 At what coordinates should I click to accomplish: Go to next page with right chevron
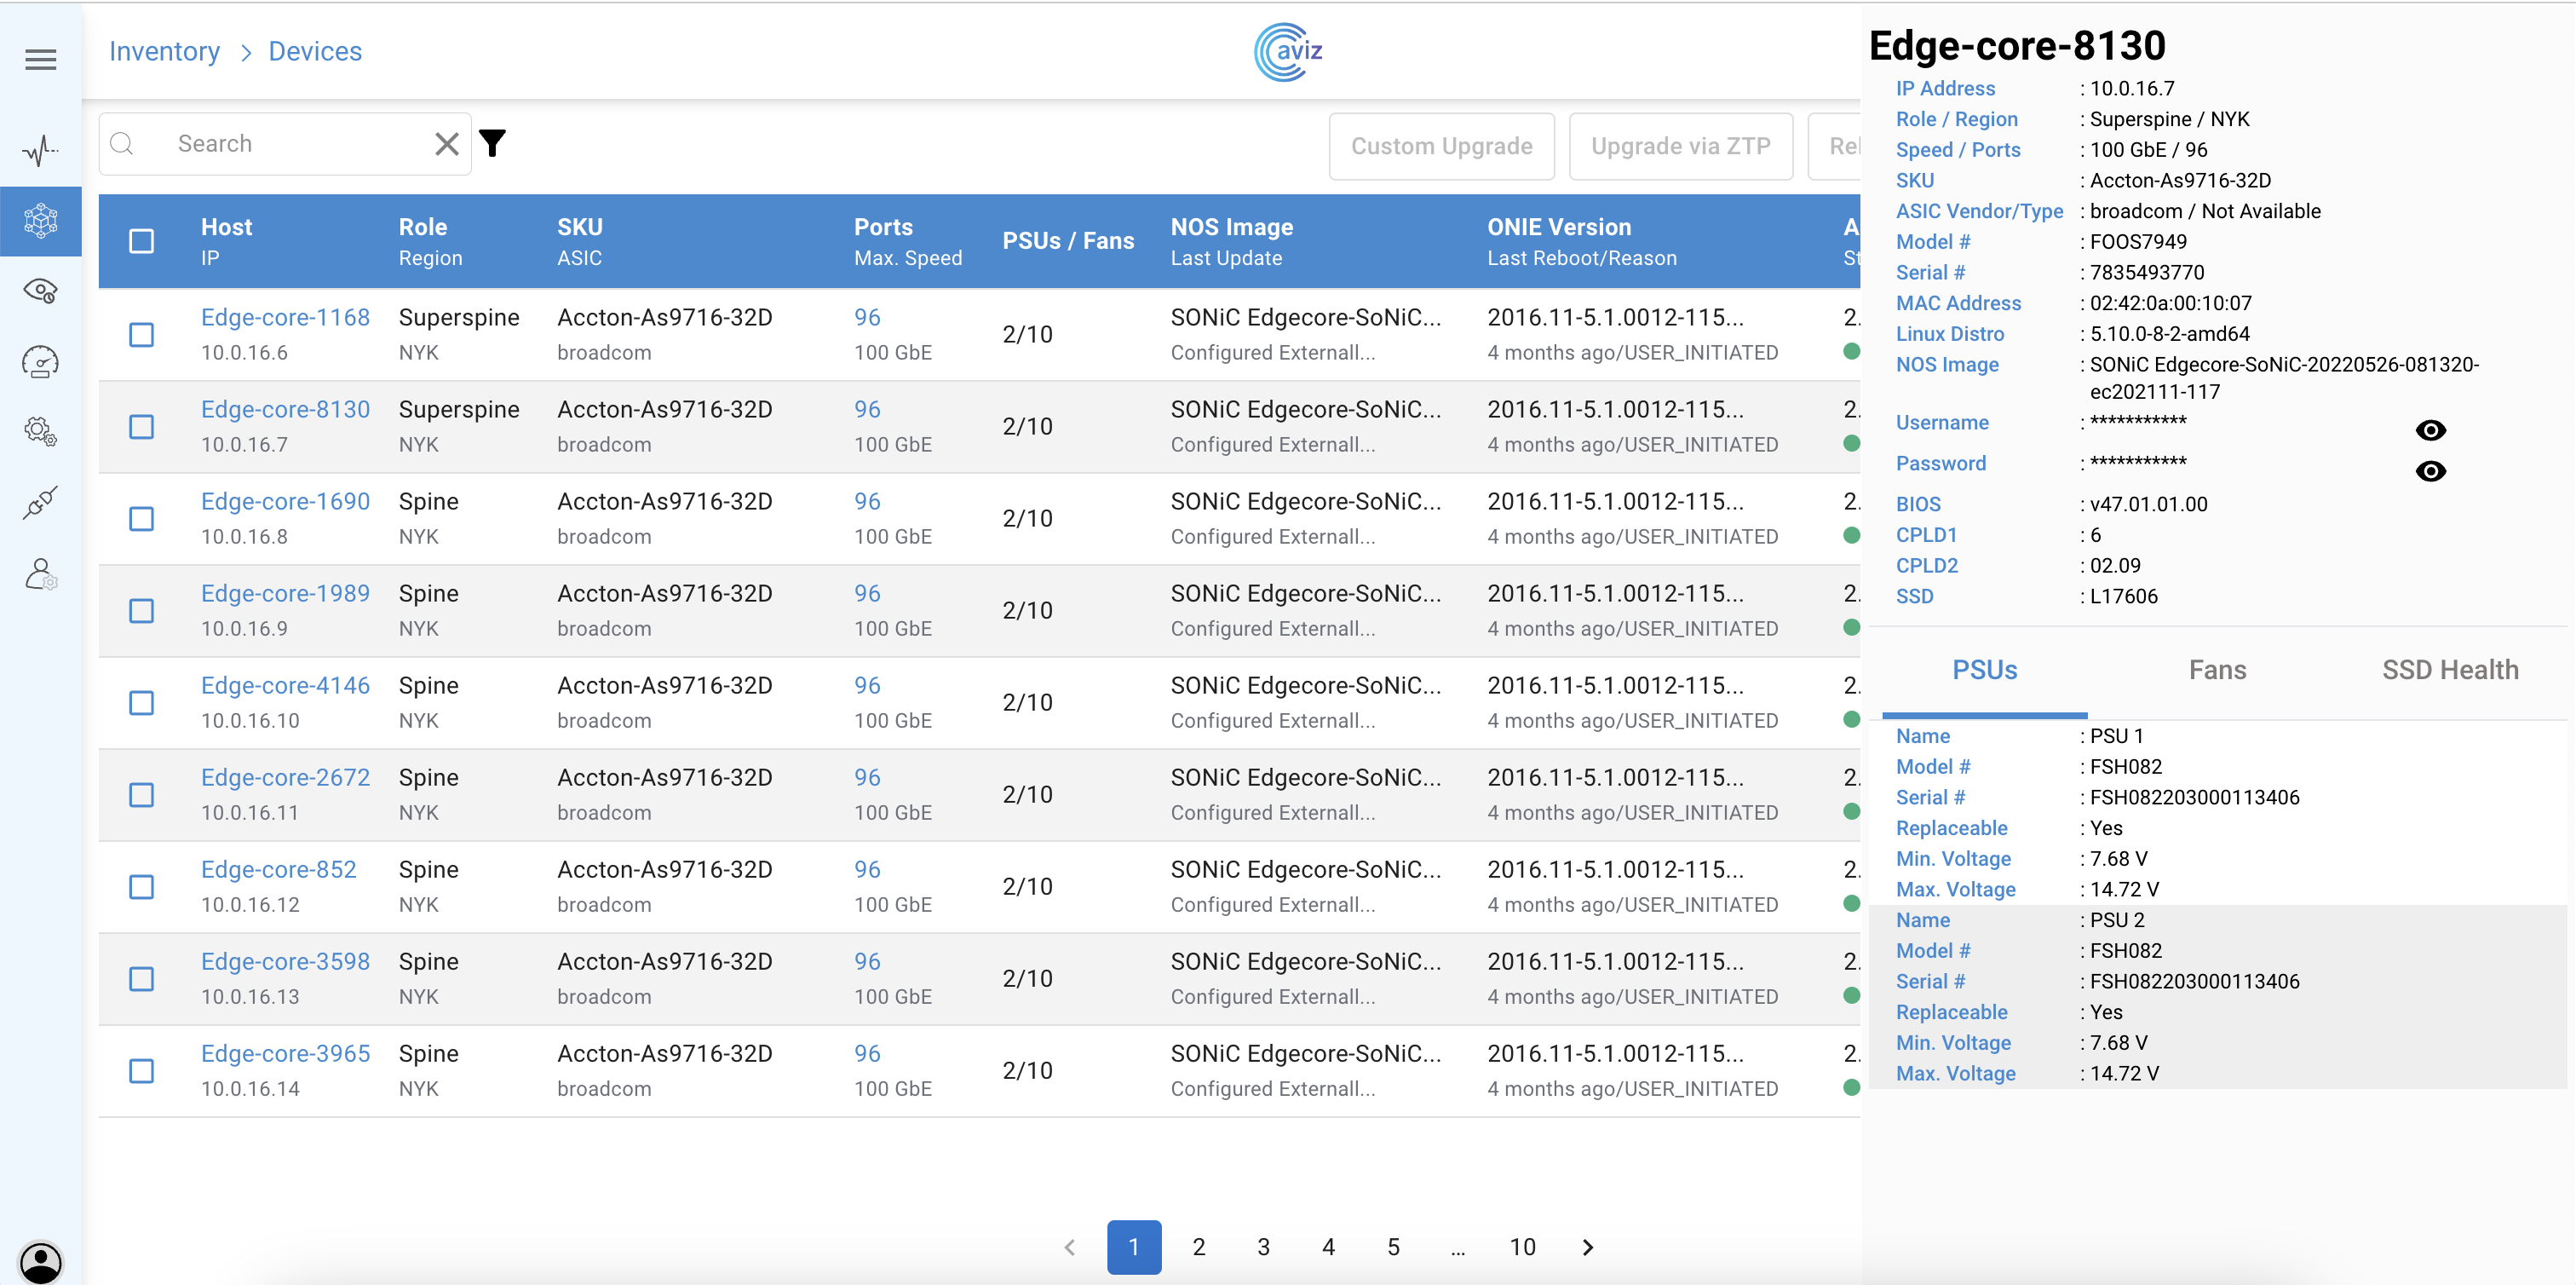[1588, 1247]
